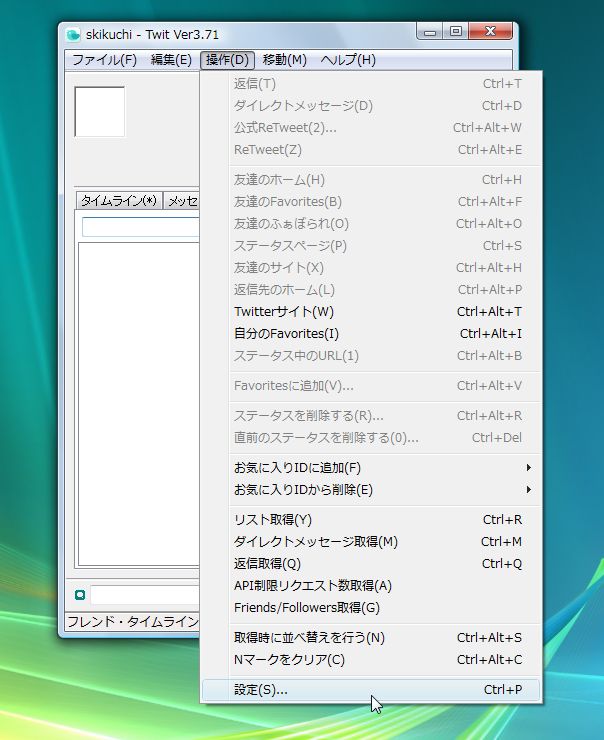Click the green status icon at bottom
The height and width of the screenshot is (740, 604).
(x=80, y=595)
